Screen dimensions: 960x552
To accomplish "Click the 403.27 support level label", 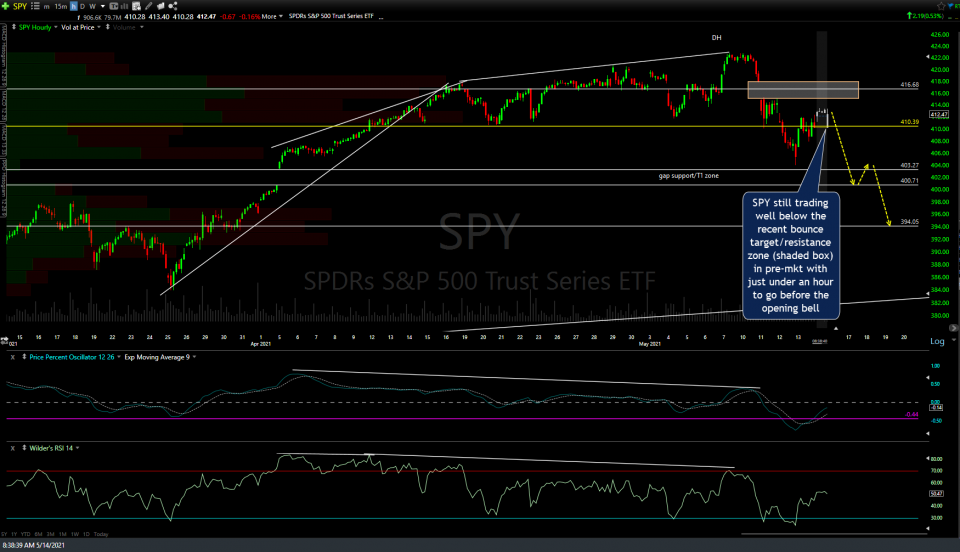I will [x=909, y=165].
